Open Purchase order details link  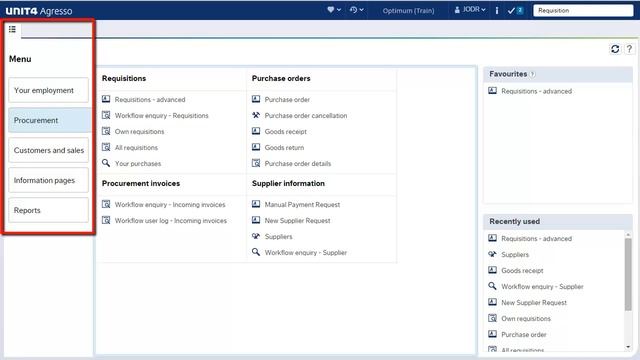298,163
